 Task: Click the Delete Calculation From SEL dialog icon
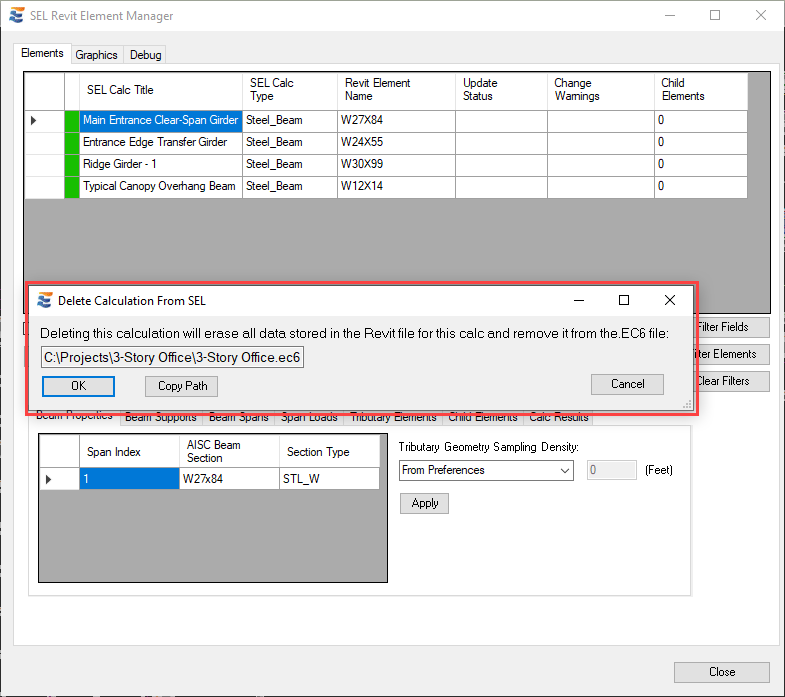45,300
